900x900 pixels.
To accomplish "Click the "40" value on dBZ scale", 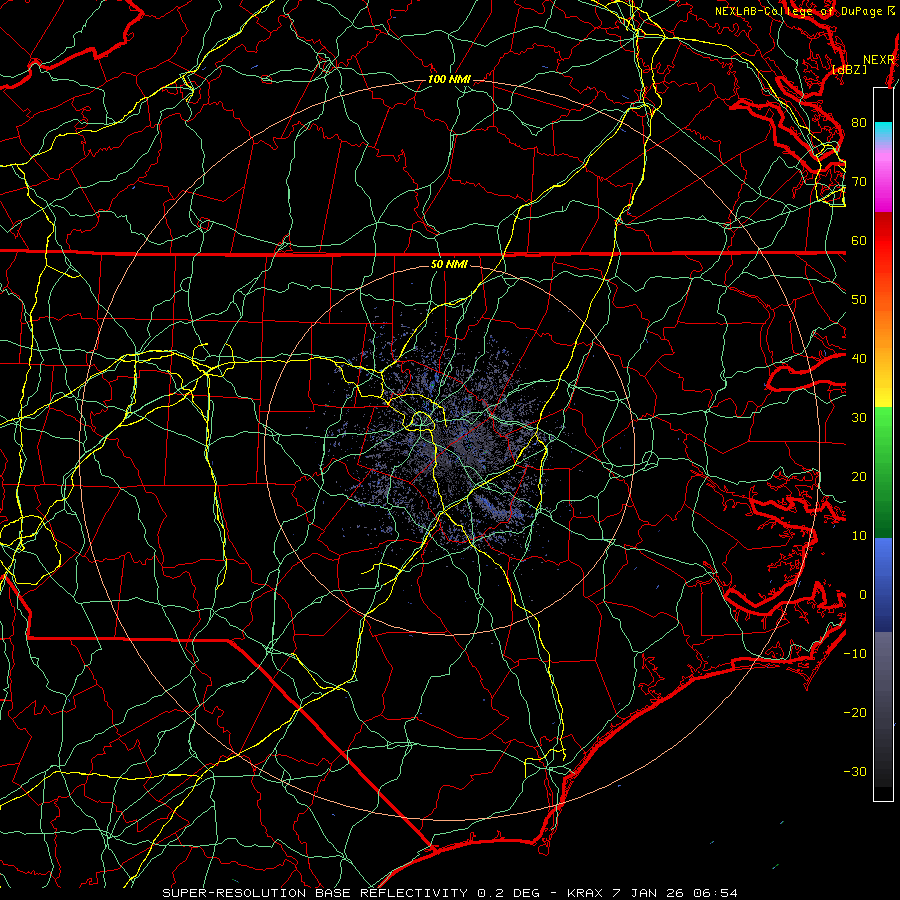I will point(859,359).
